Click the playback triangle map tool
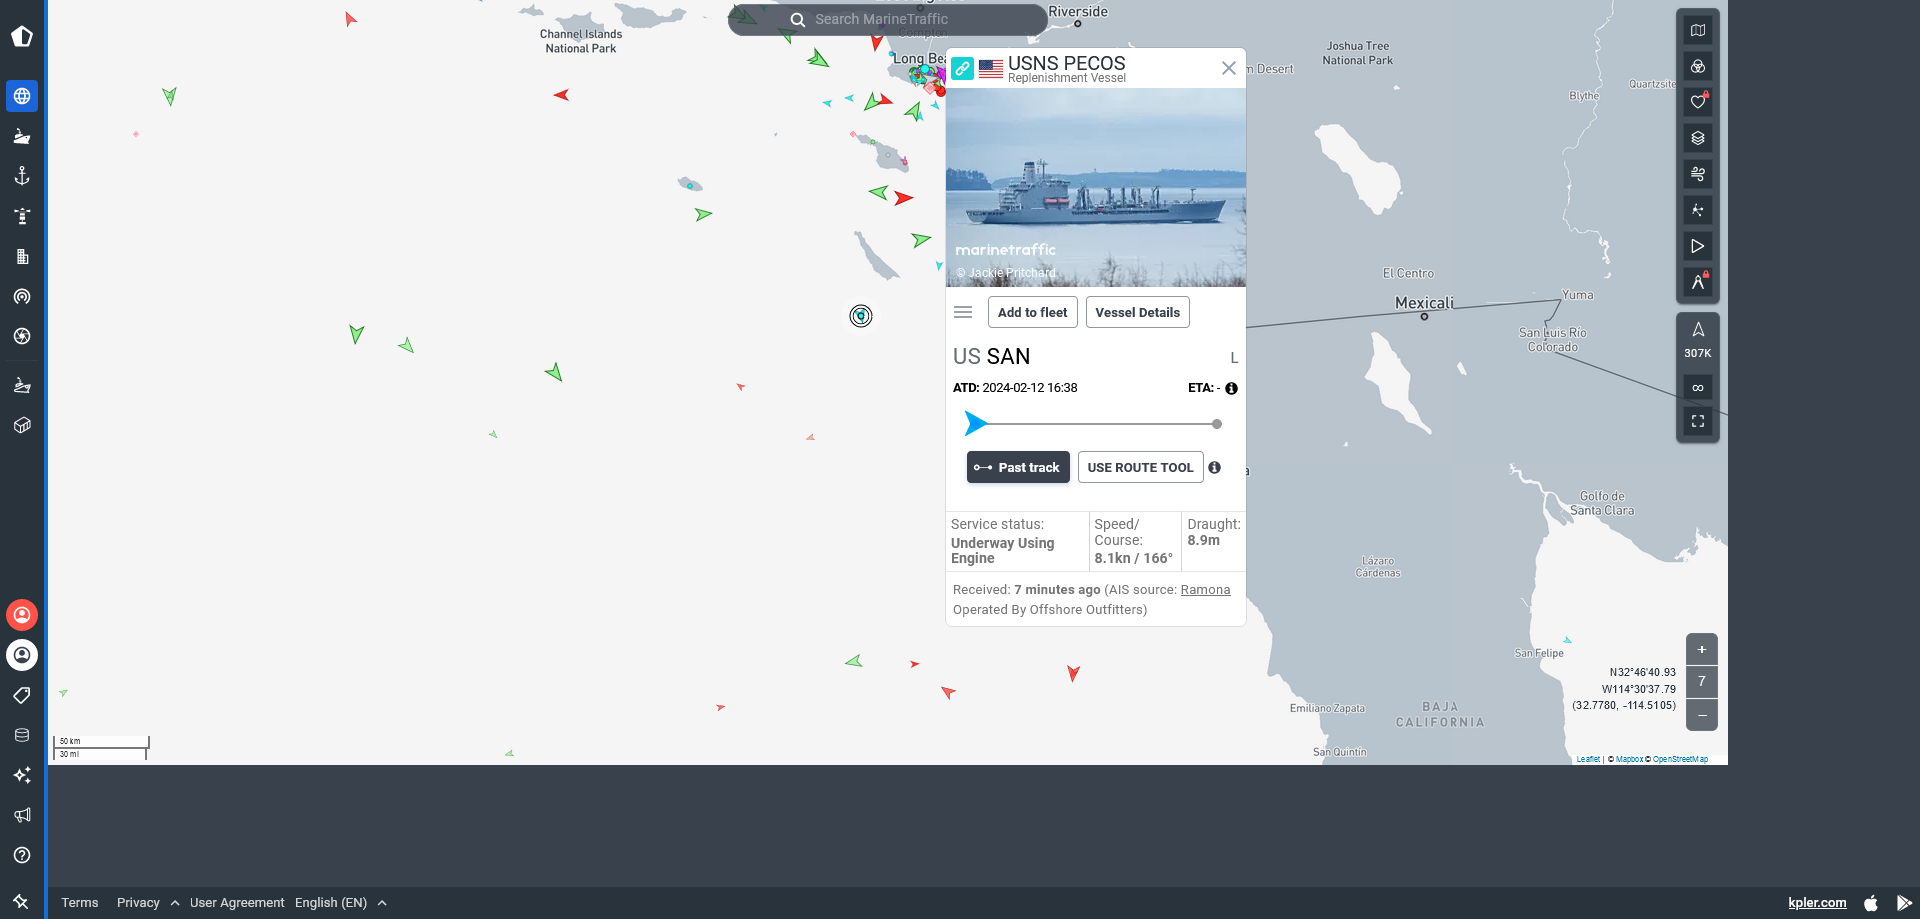1920x919 pixels. (x=1698, y=246)
